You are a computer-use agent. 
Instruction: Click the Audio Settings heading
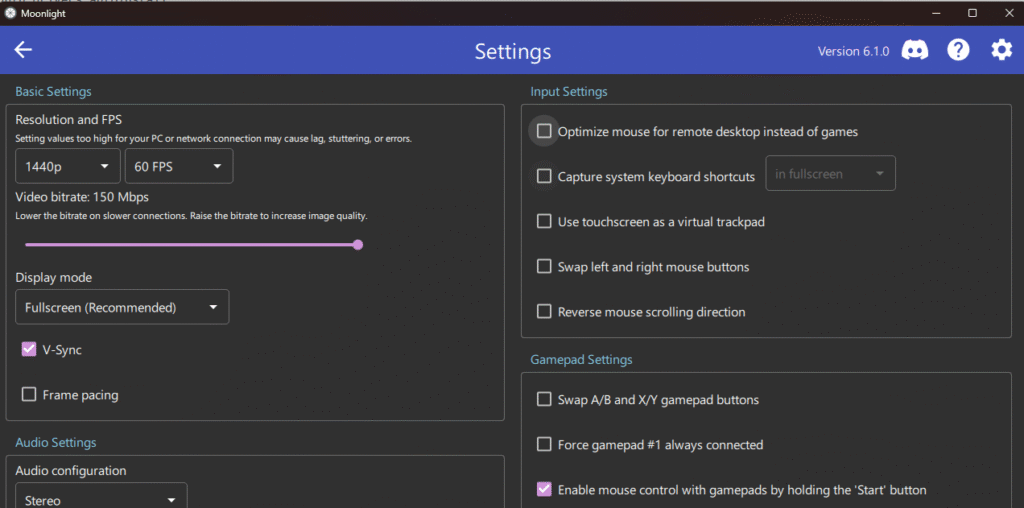[56, 443]
